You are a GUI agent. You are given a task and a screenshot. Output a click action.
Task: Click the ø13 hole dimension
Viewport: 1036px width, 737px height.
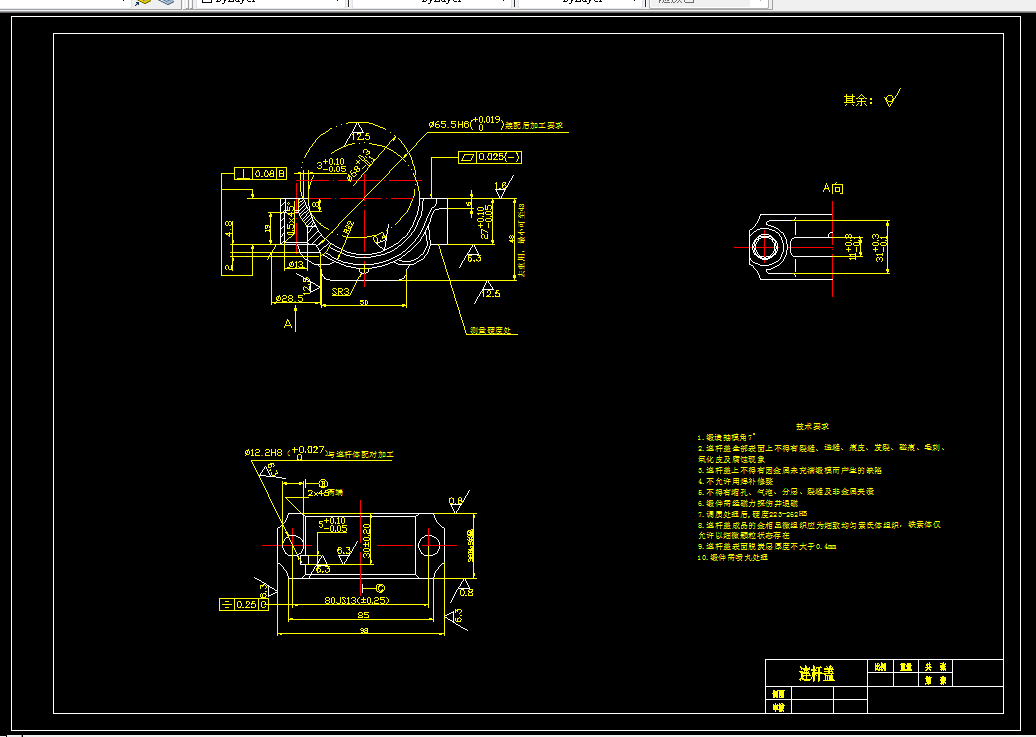click(x=296, y=265)
